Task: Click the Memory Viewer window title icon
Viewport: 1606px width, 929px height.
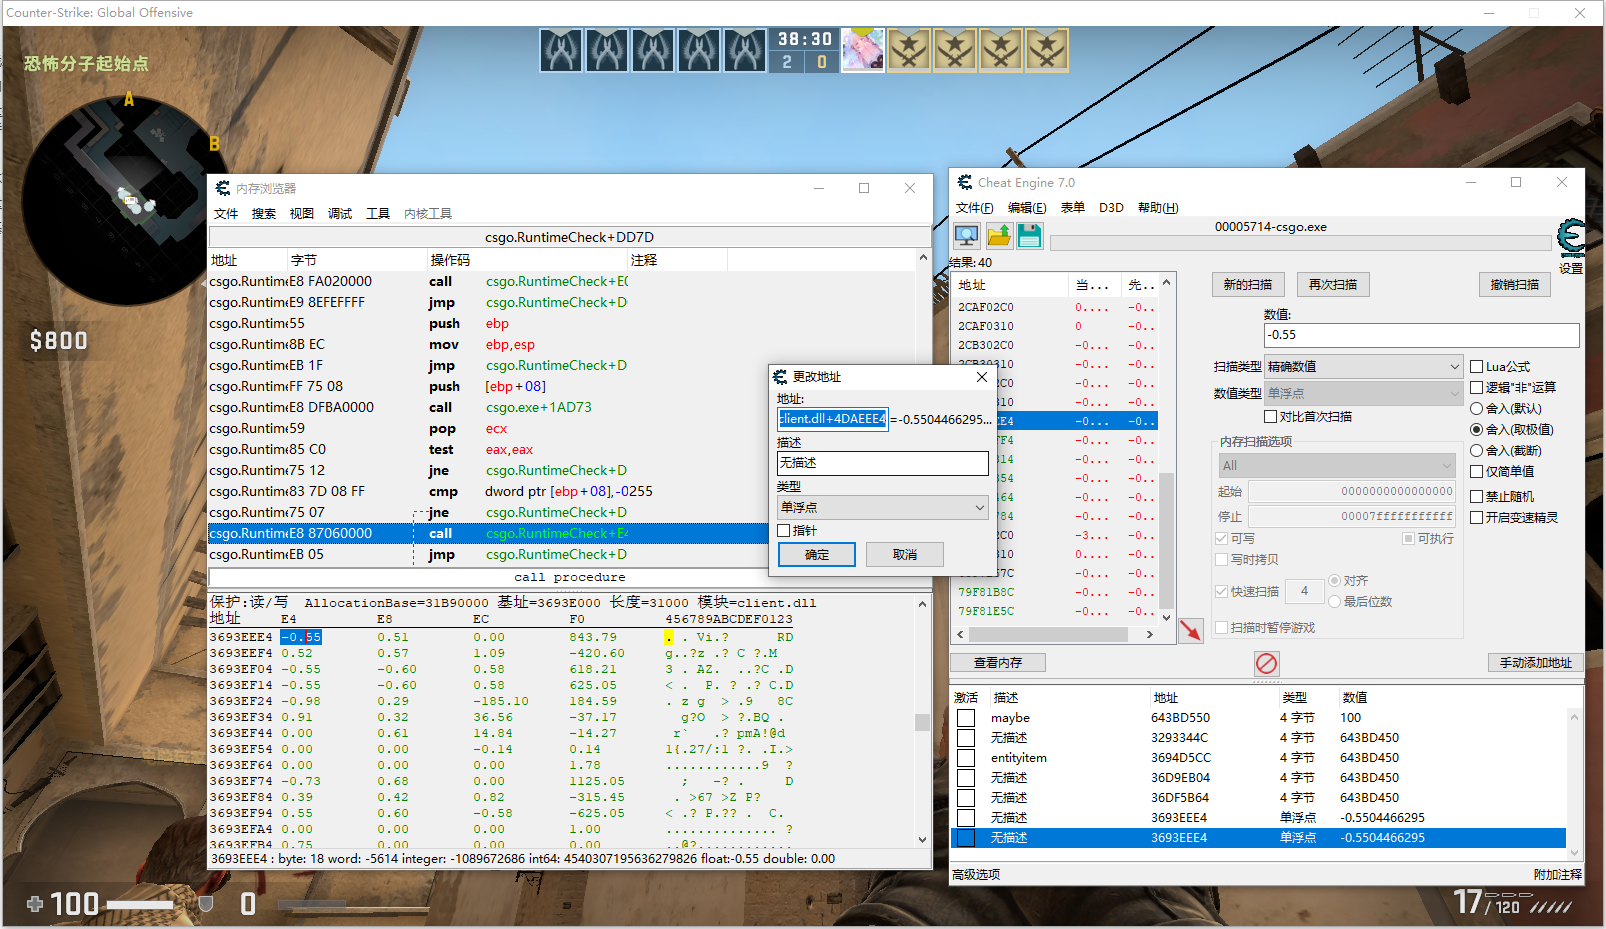Action: click(222, 188)
